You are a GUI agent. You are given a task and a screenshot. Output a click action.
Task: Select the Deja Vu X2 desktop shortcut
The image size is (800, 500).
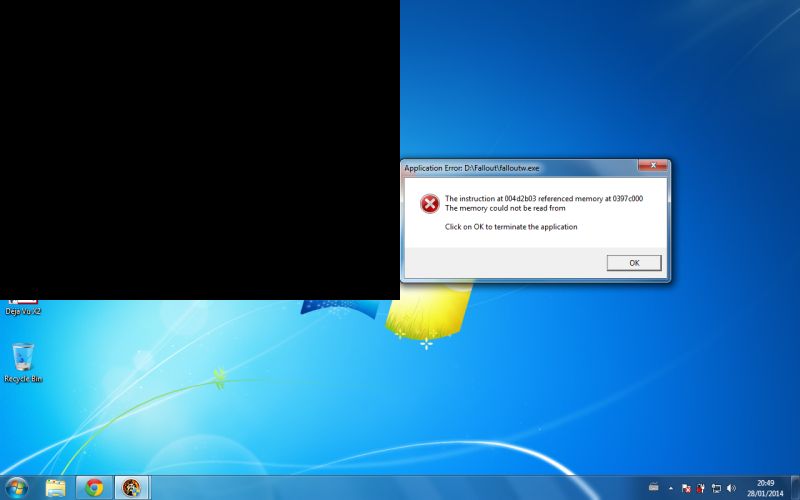point(23,308)
